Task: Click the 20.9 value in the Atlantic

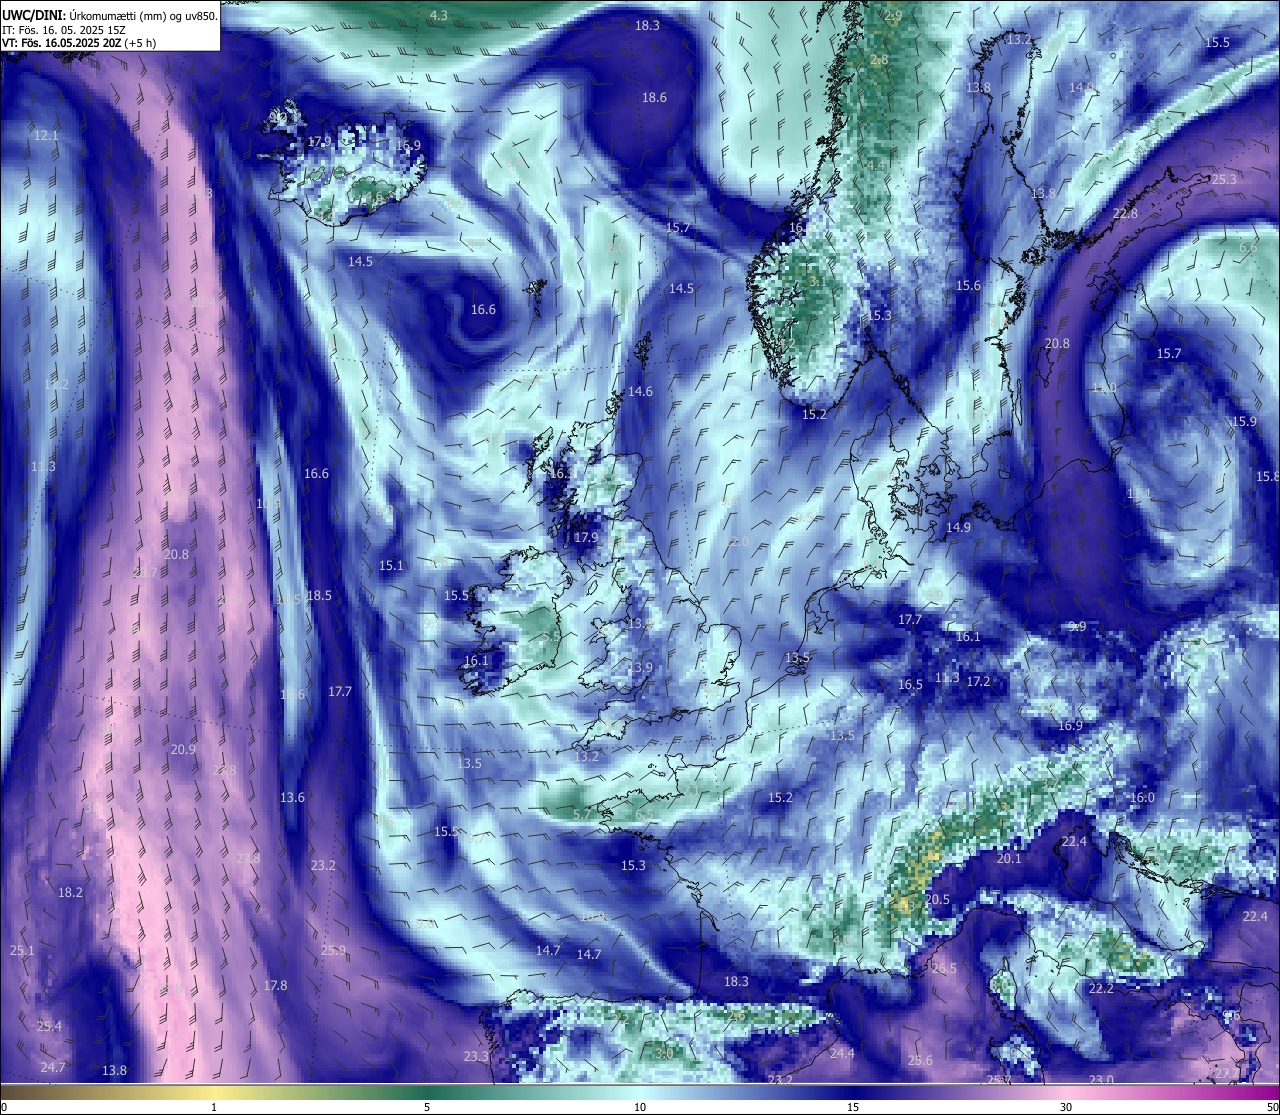Action: tap(183, 749)
